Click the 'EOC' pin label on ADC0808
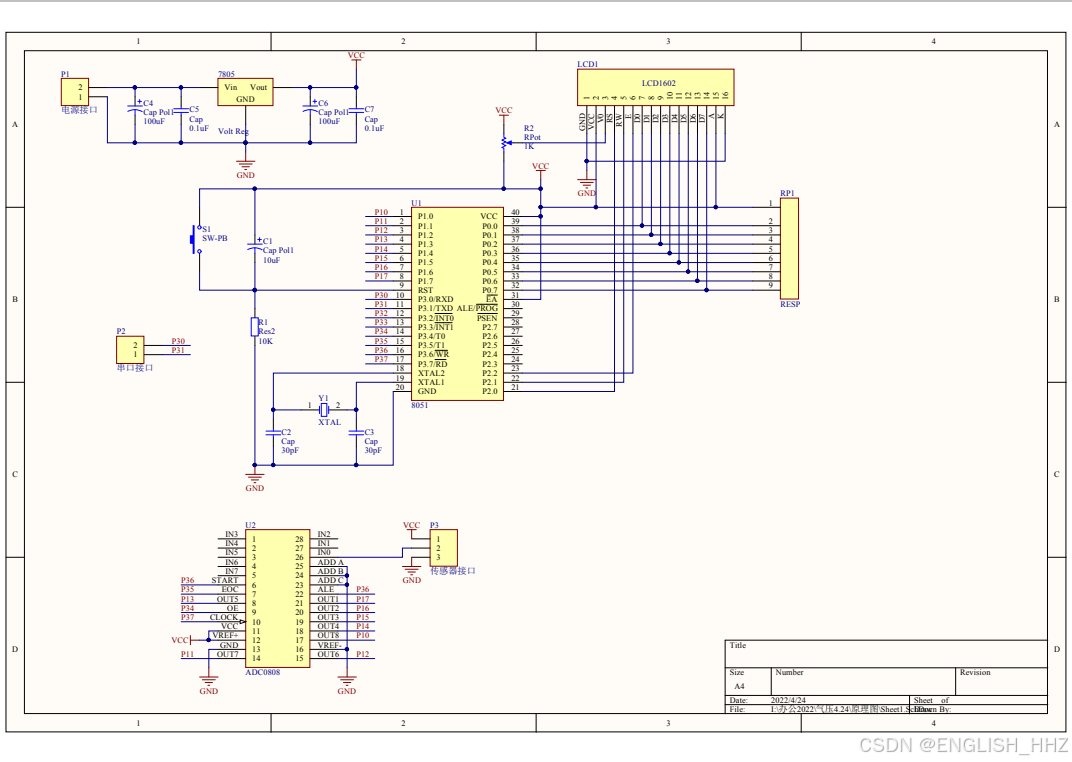 click(x=230, y=589)
